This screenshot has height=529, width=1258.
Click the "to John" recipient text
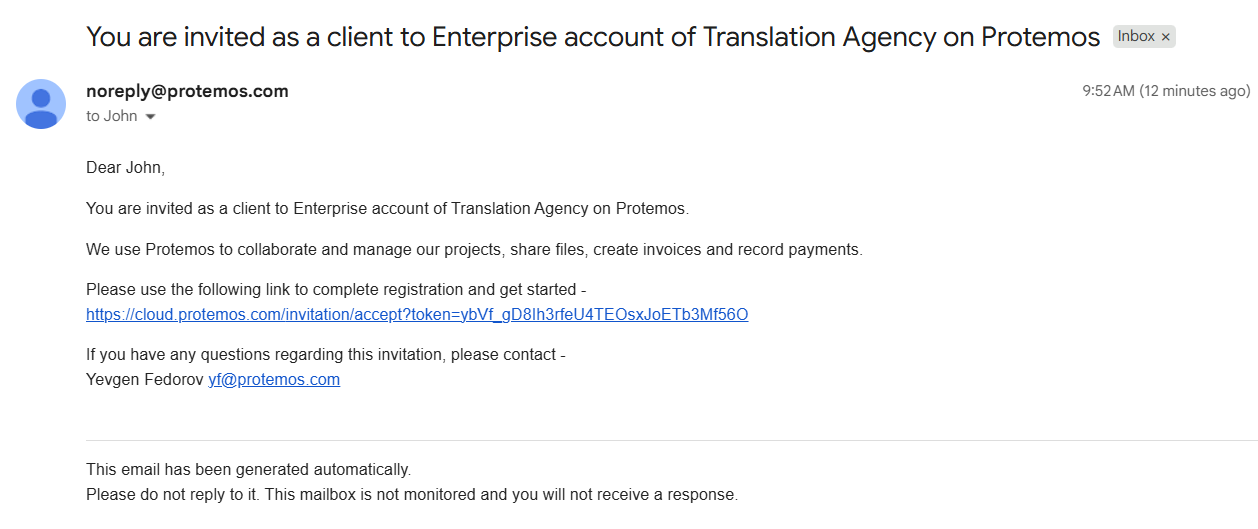click(x=111, y=116)
